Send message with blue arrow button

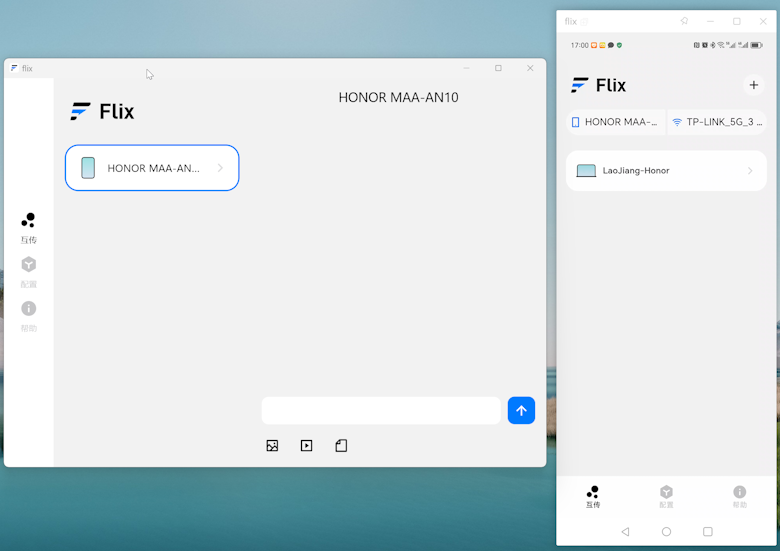point(521,410)
